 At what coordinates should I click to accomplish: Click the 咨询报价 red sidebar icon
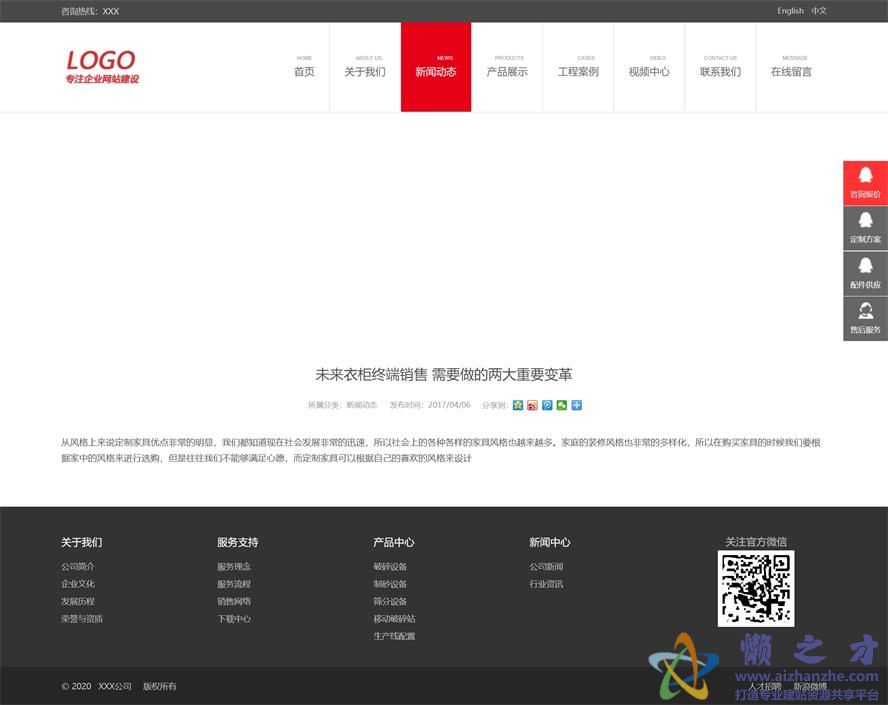tap(865, 183)
